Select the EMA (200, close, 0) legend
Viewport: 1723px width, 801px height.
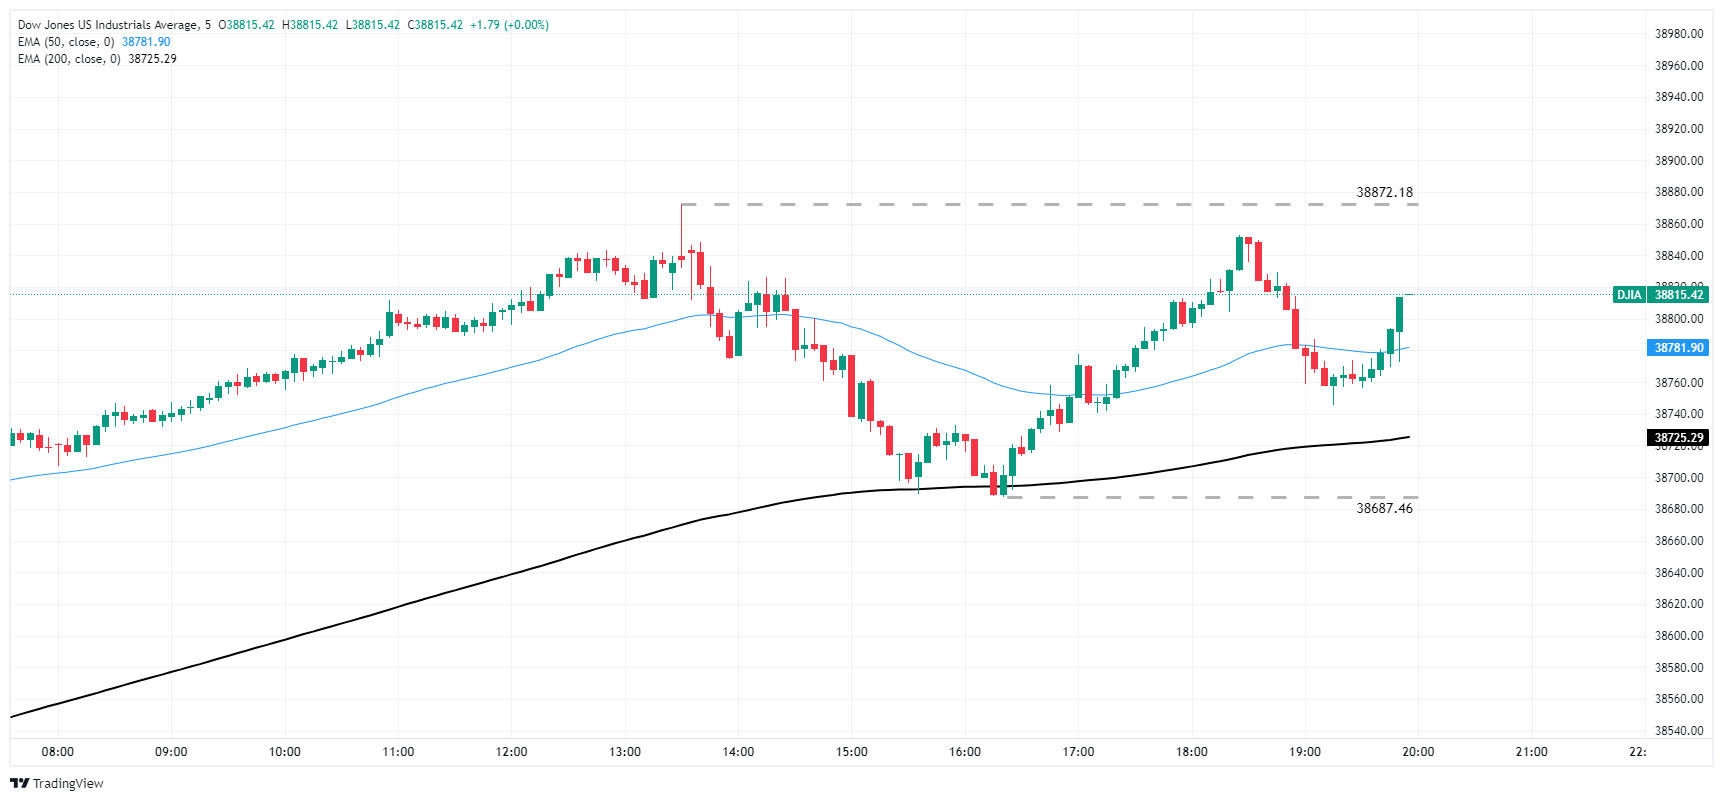point(69,59)
